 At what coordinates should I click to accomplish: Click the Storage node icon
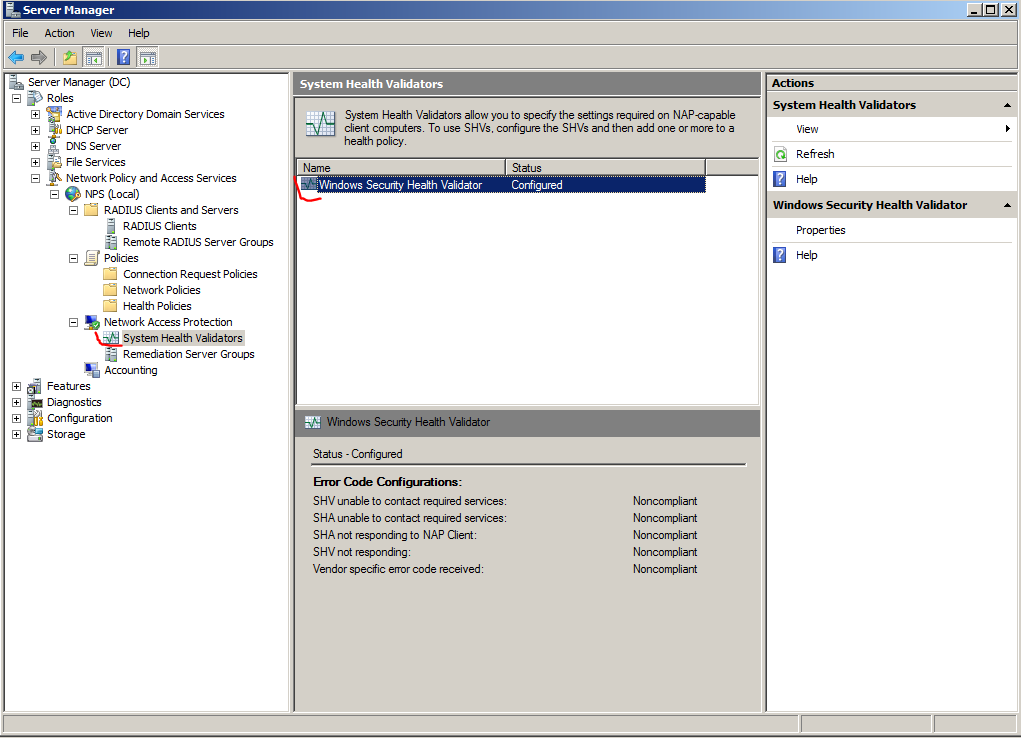click(x=35, y=434)
